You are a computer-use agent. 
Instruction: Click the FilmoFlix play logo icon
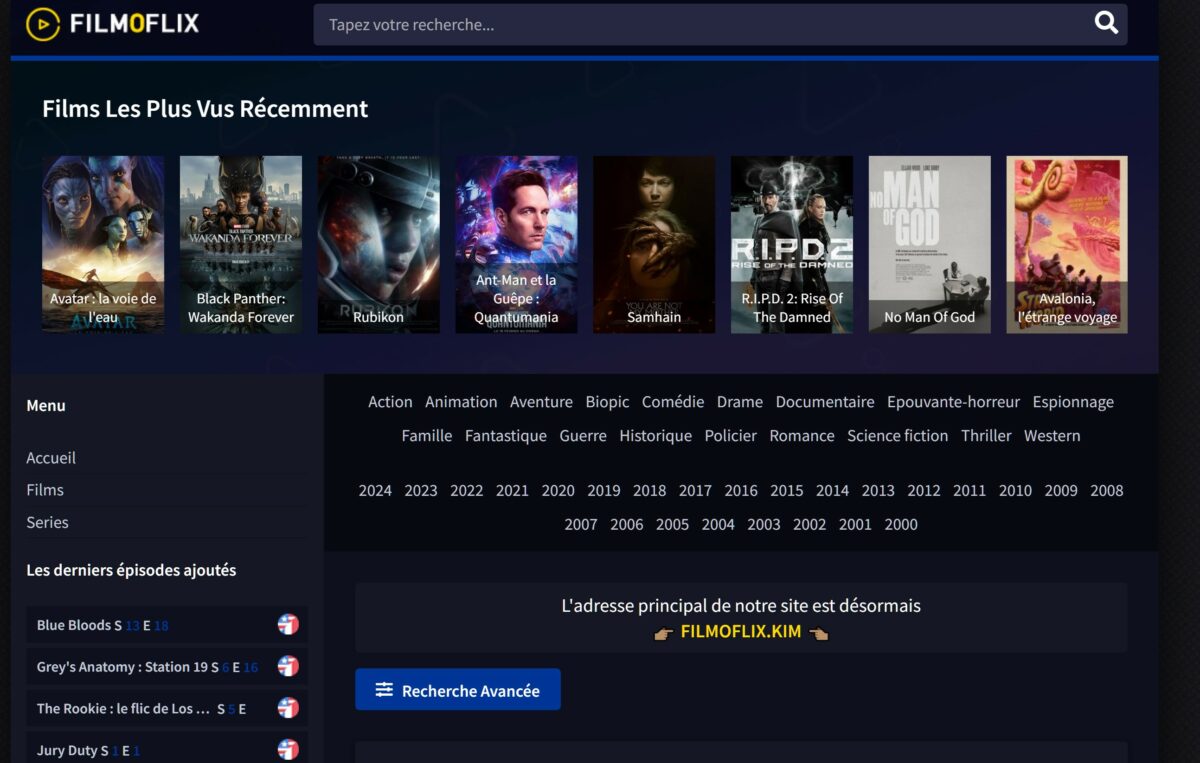[43, 23]
